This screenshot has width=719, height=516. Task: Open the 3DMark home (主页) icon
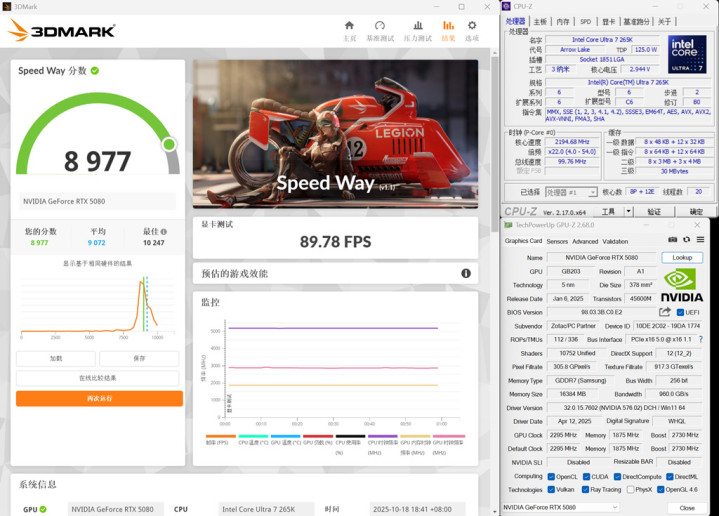pos(349,30)
